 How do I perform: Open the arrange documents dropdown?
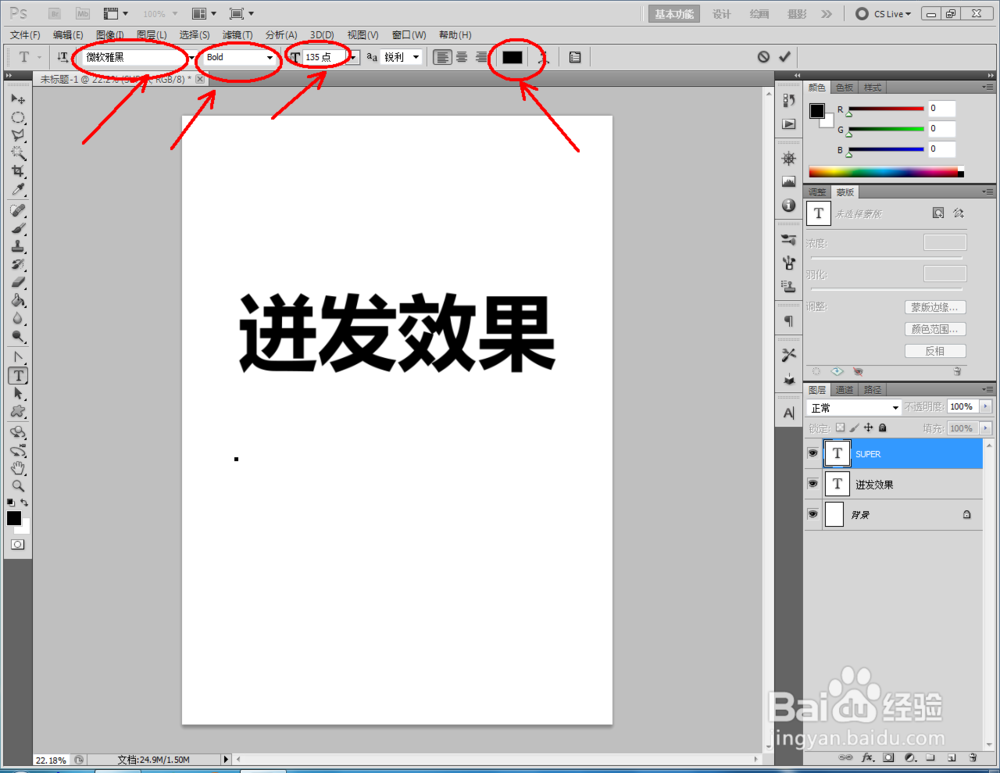204,13
